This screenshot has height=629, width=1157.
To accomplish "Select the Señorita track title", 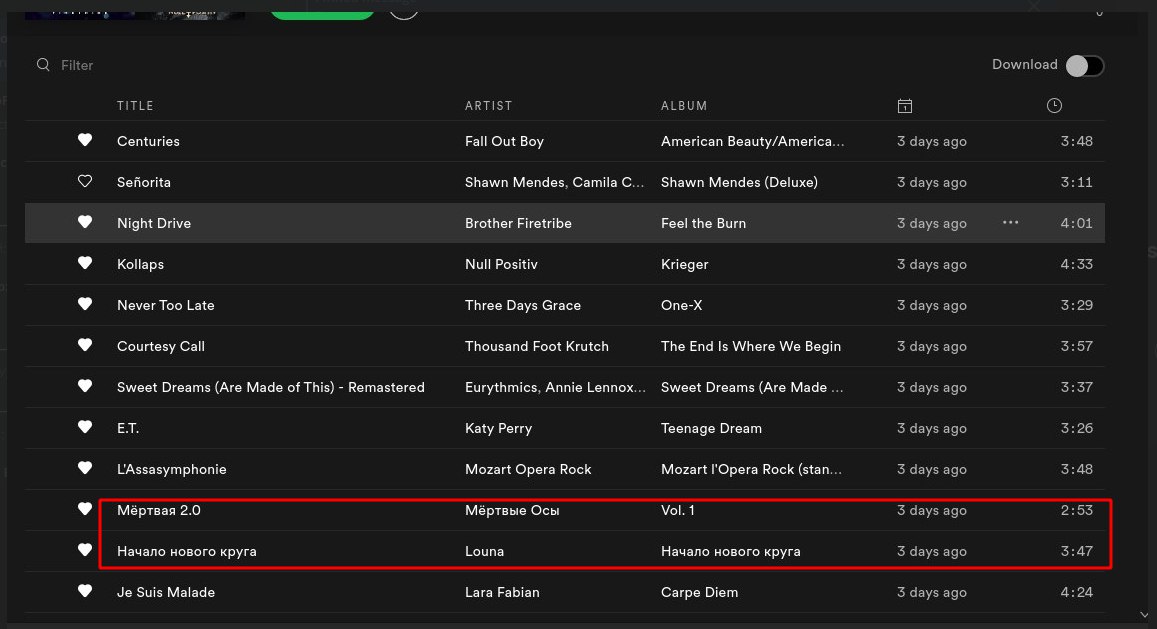I will tap(143, 182).
